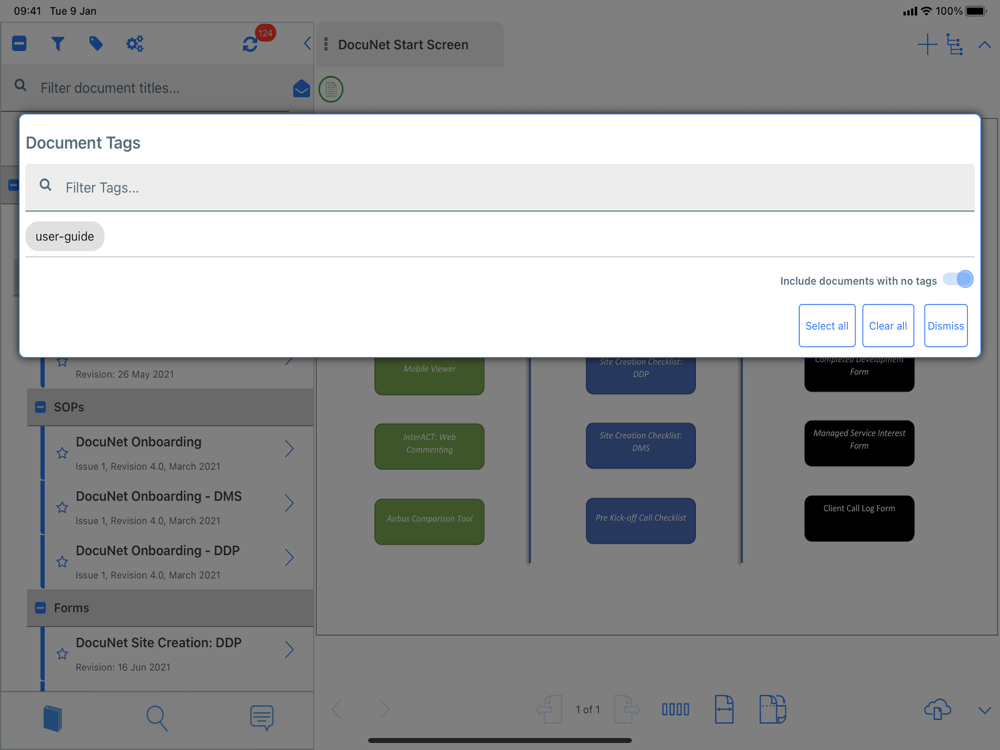Image resolution: width=1000 pixels, height=750 pixels.
Task: Collapse the SOPs section
Action: [40, 407]
